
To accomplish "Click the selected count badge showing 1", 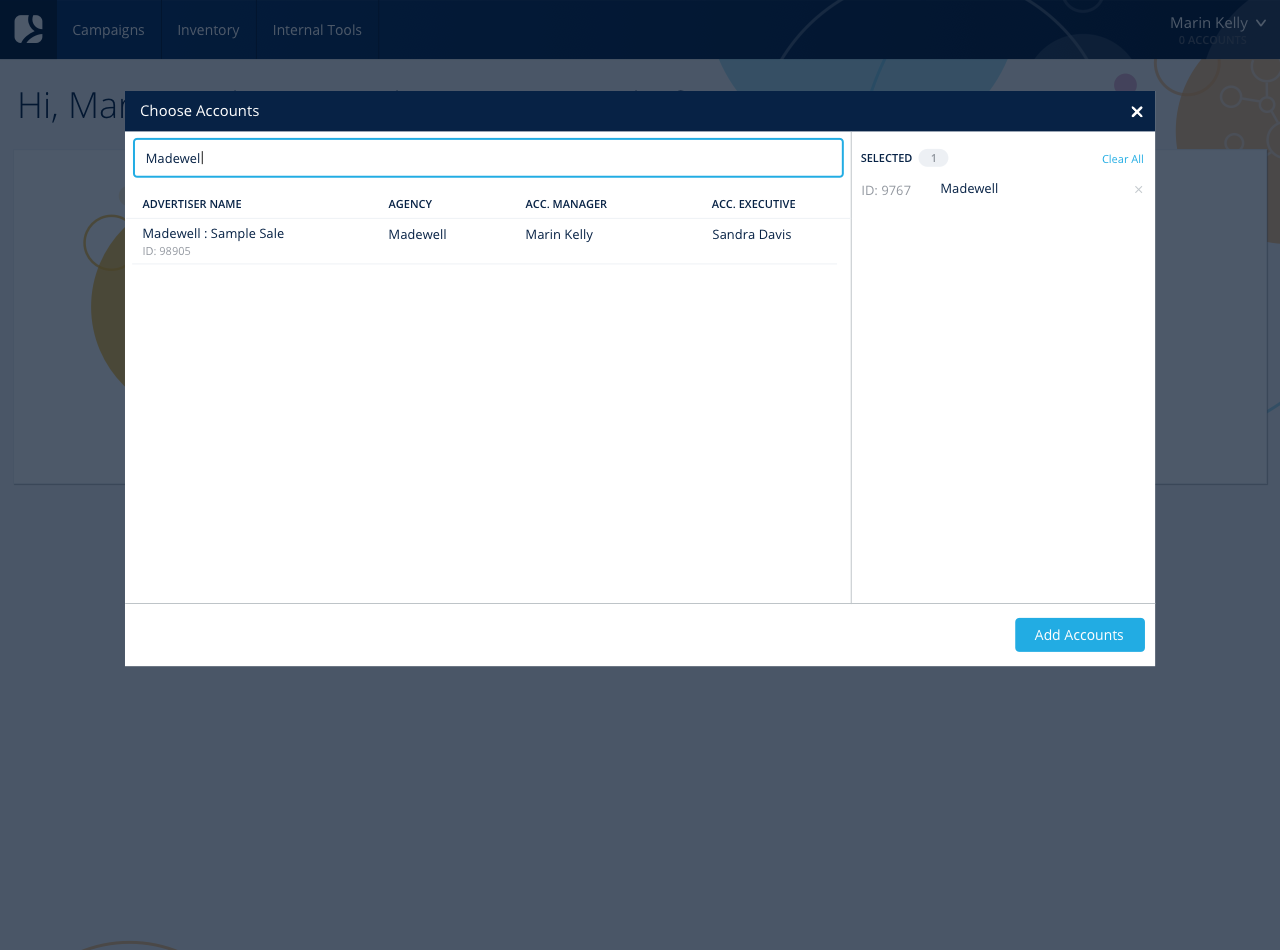I will click(x=933, y=158).
